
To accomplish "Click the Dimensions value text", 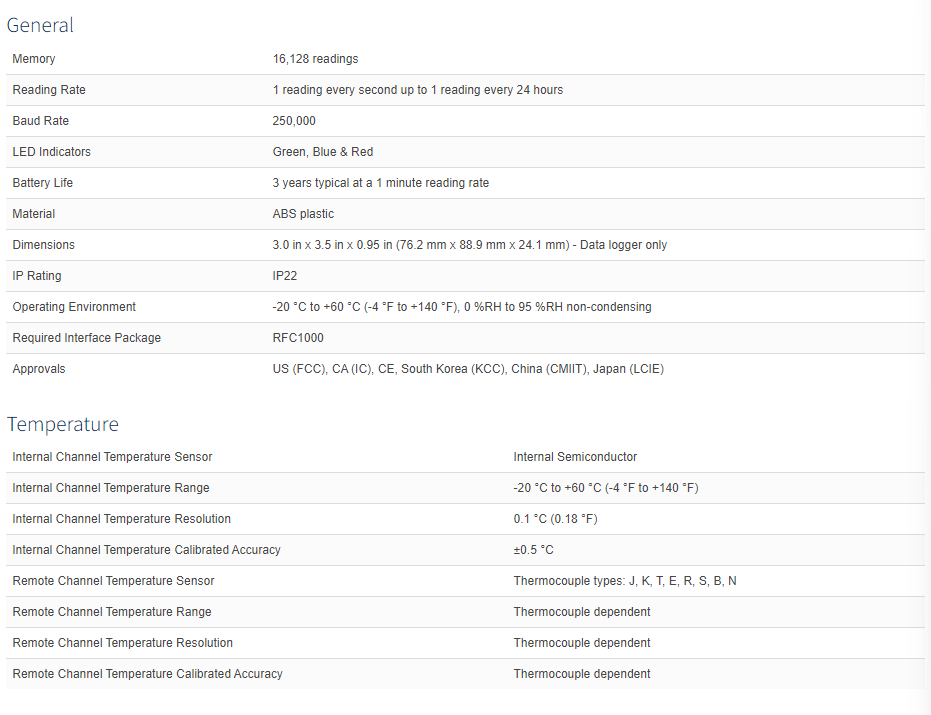I will click(470, 245).
